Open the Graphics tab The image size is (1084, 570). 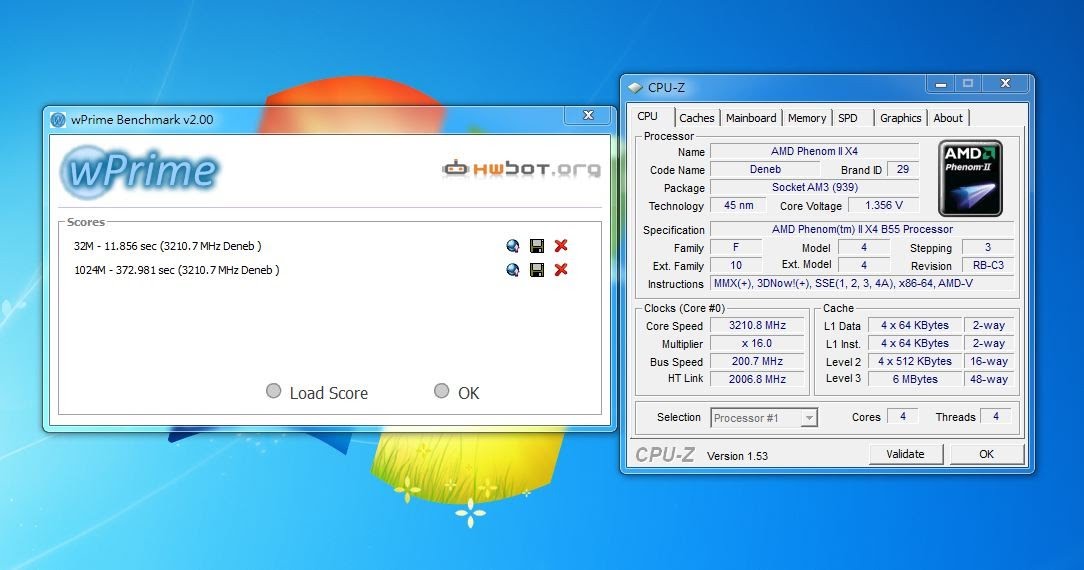pyautogui.click(x=901, y=118)
